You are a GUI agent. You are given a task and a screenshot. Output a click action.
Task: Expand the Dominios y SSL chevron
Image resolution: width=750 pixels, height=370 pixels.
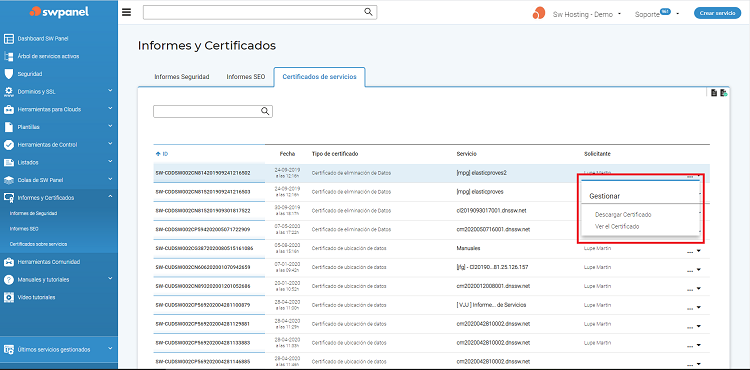pyautogui.click(x=110, y=90)
